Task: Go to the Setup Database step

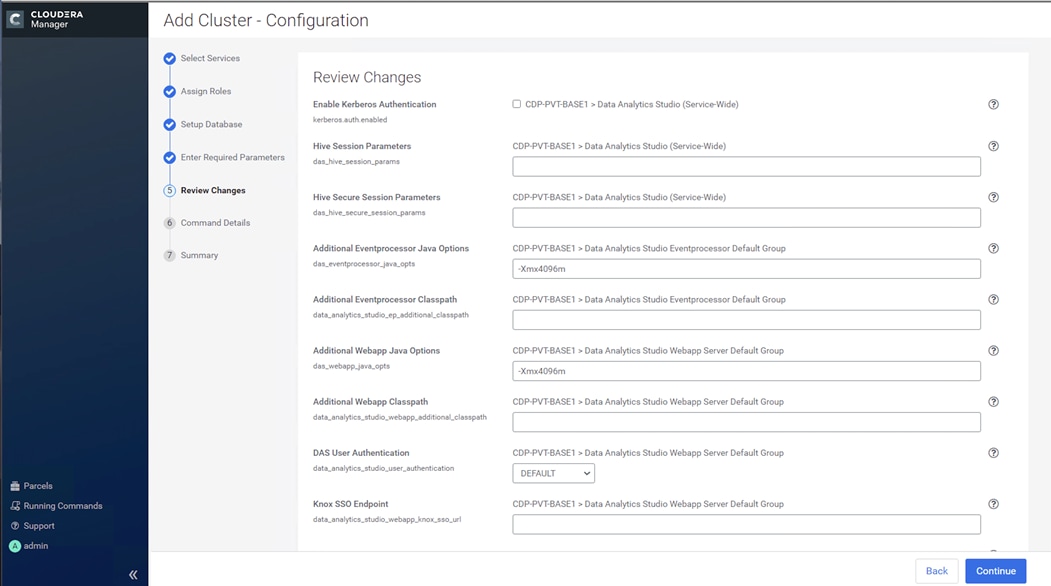Action: [211, 124]
